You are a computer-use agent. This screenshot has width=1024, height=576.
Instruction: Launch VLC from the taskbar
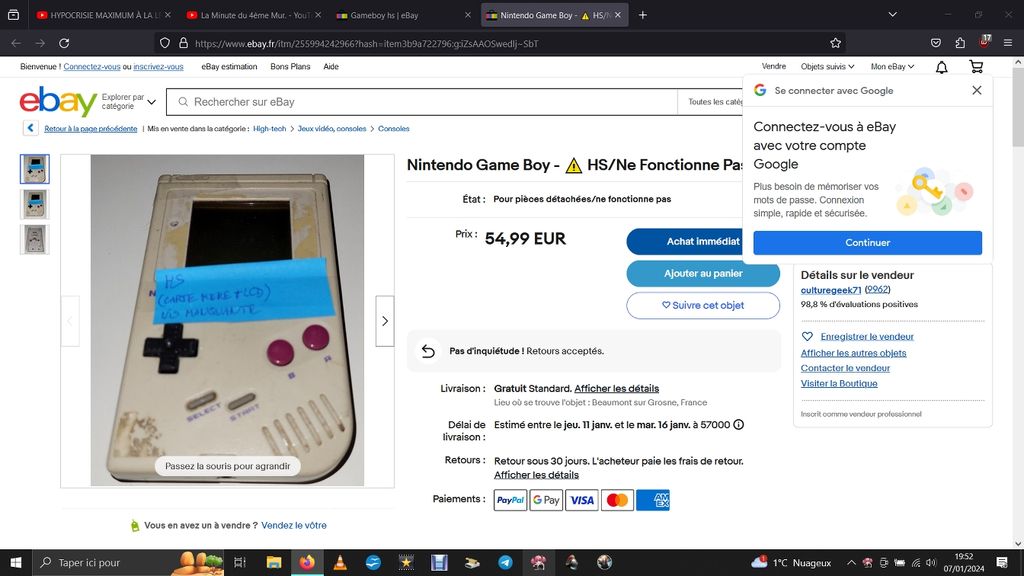point(340,562)
